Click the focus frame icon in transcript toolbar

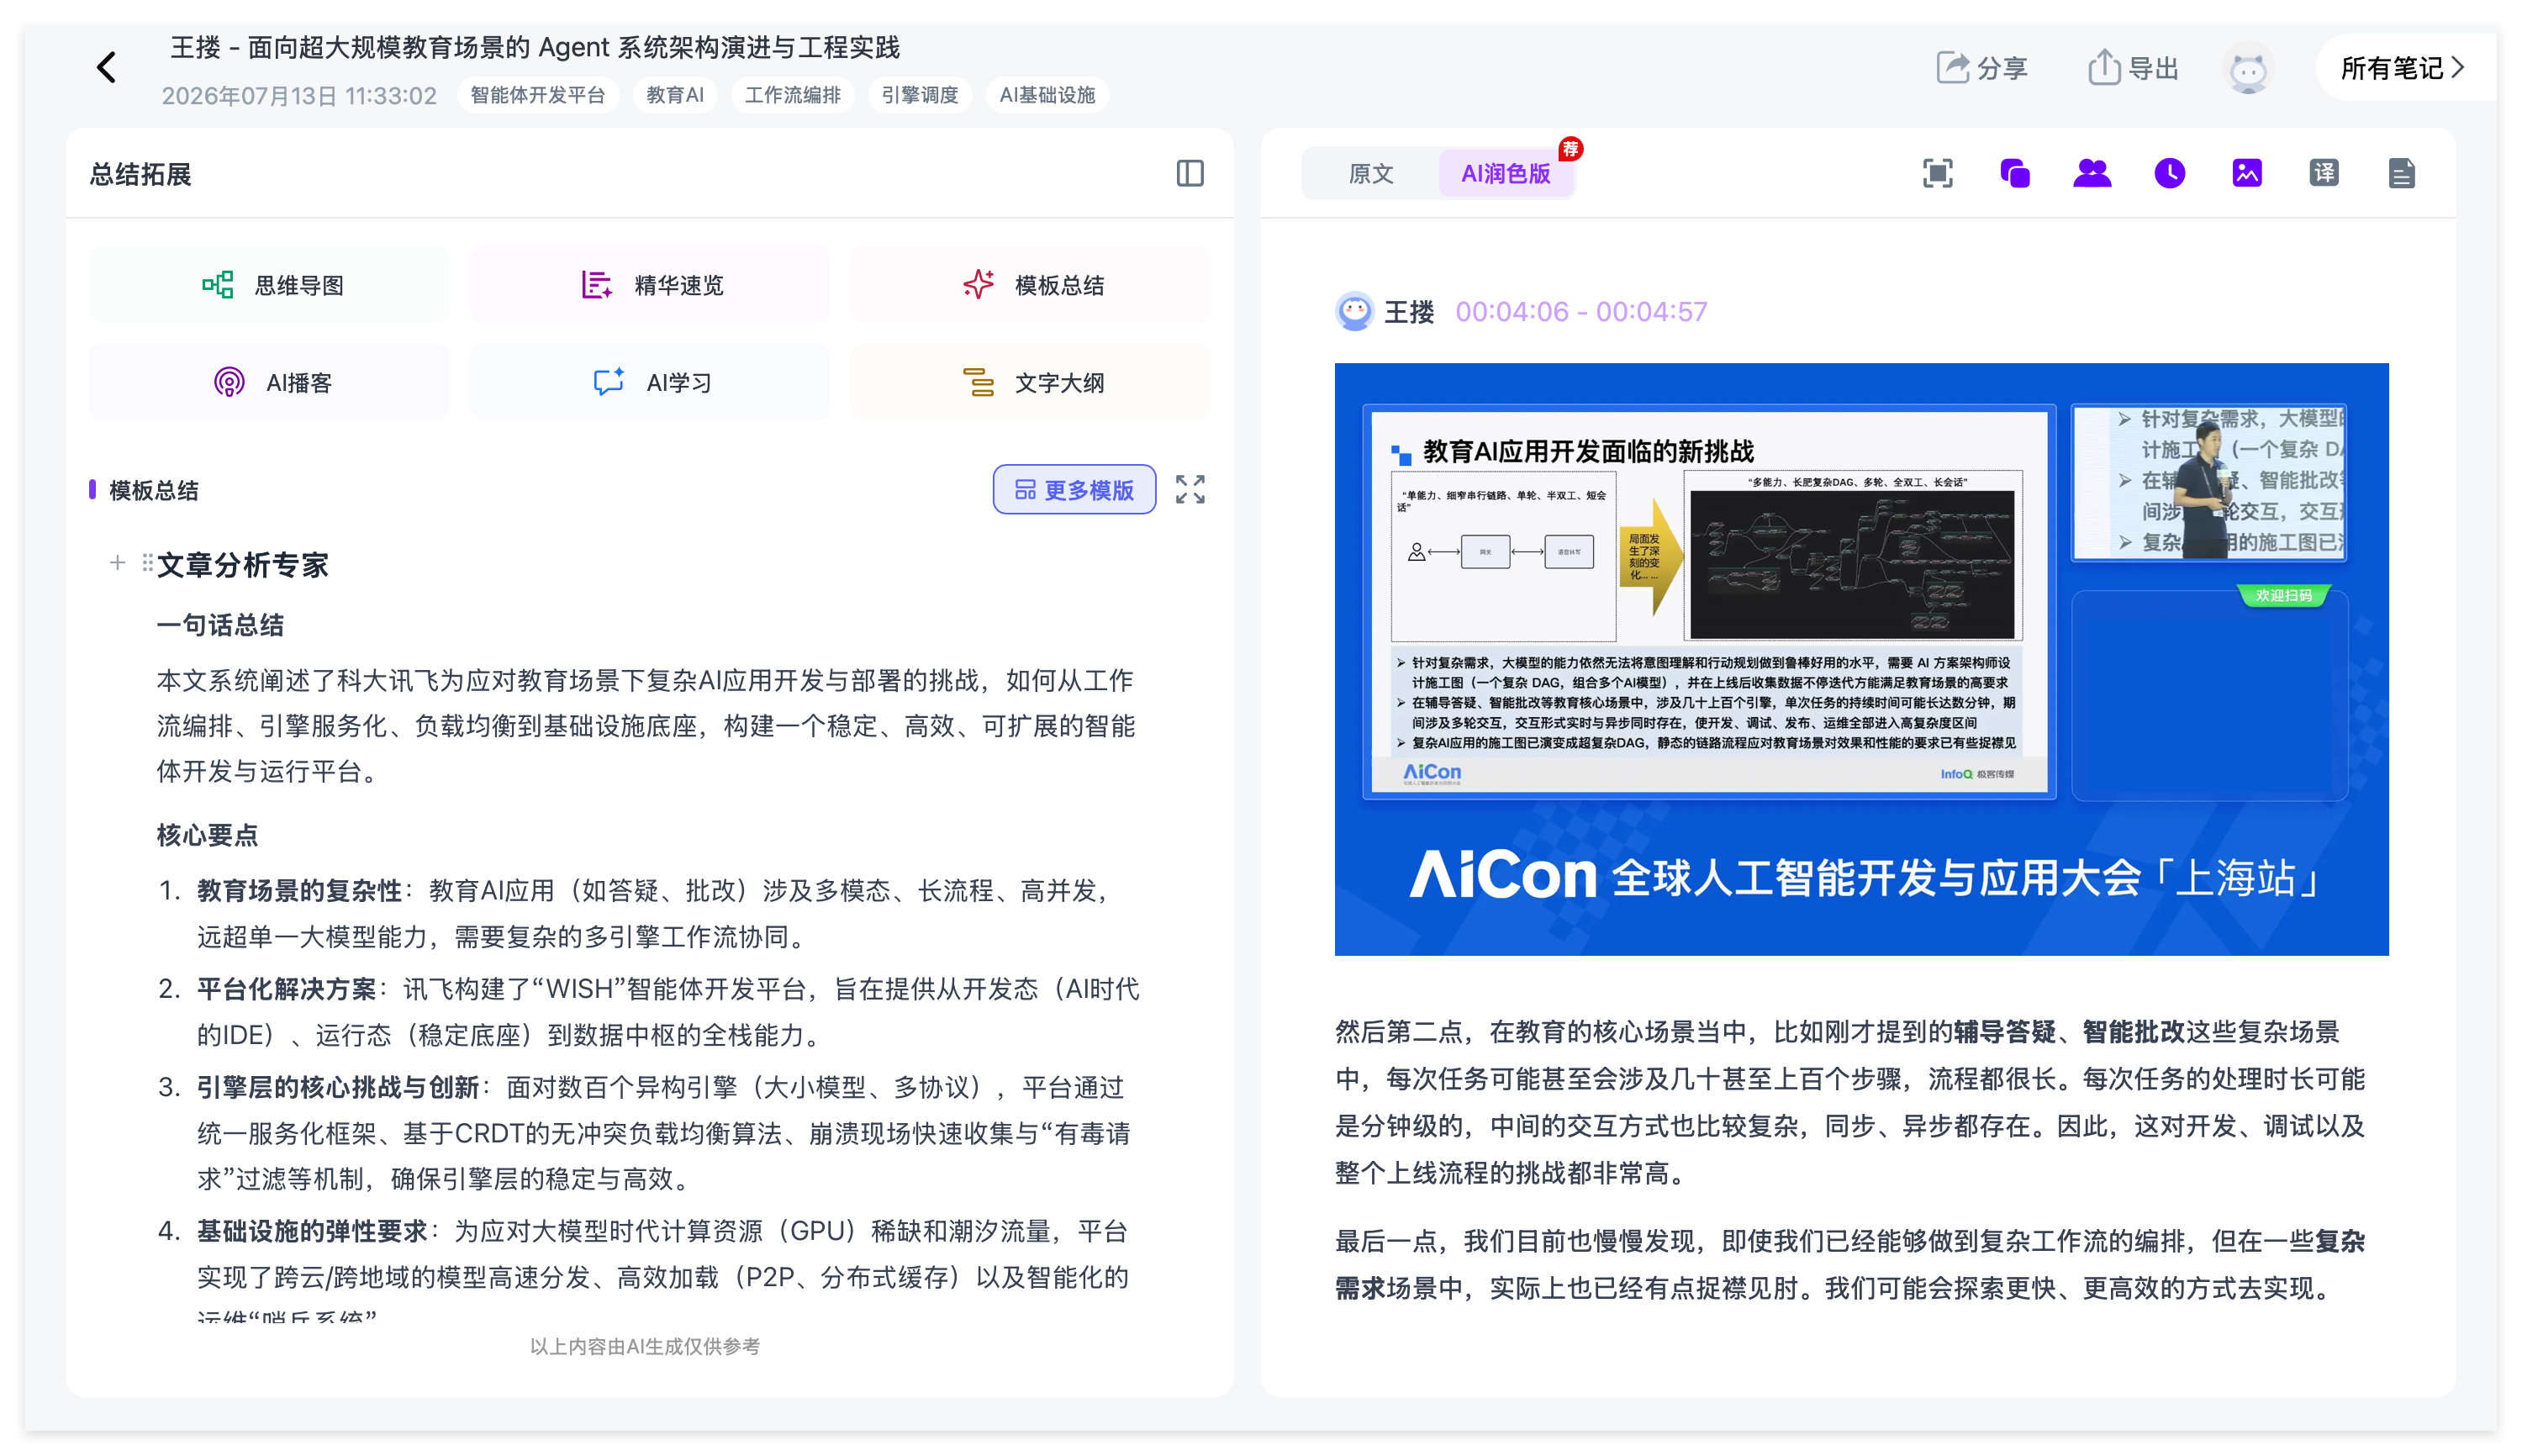tap(1937, 173)
